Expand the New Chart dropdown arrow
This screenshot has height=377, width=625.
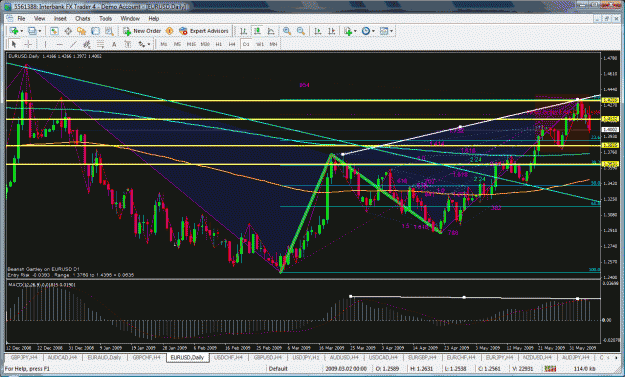tap(22, 31)
